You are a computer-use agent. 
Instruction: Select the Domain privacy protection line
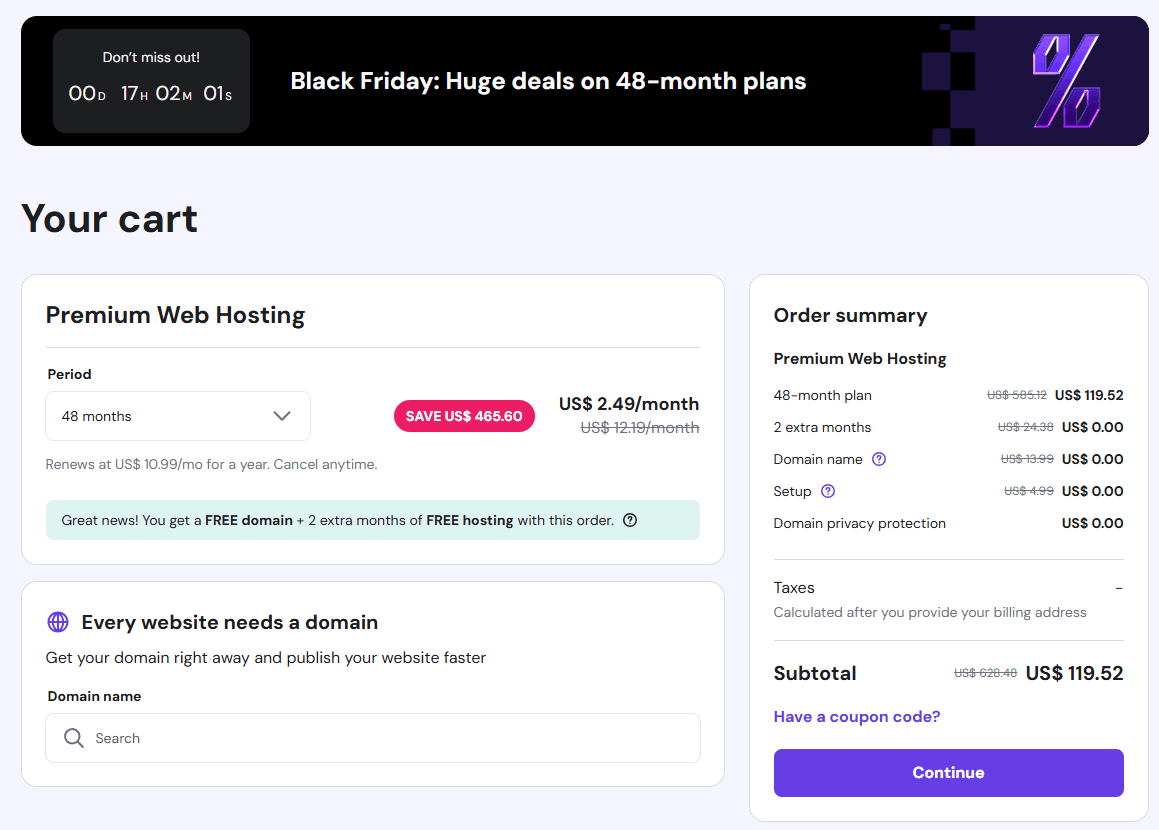(859, 522)
